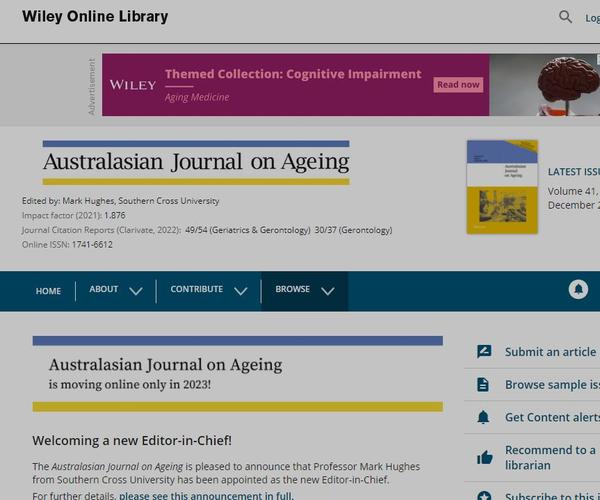Click the '30/37 (Gerontology)' ranking text
This screenshot has width=600, height=500.
(353, 230)
